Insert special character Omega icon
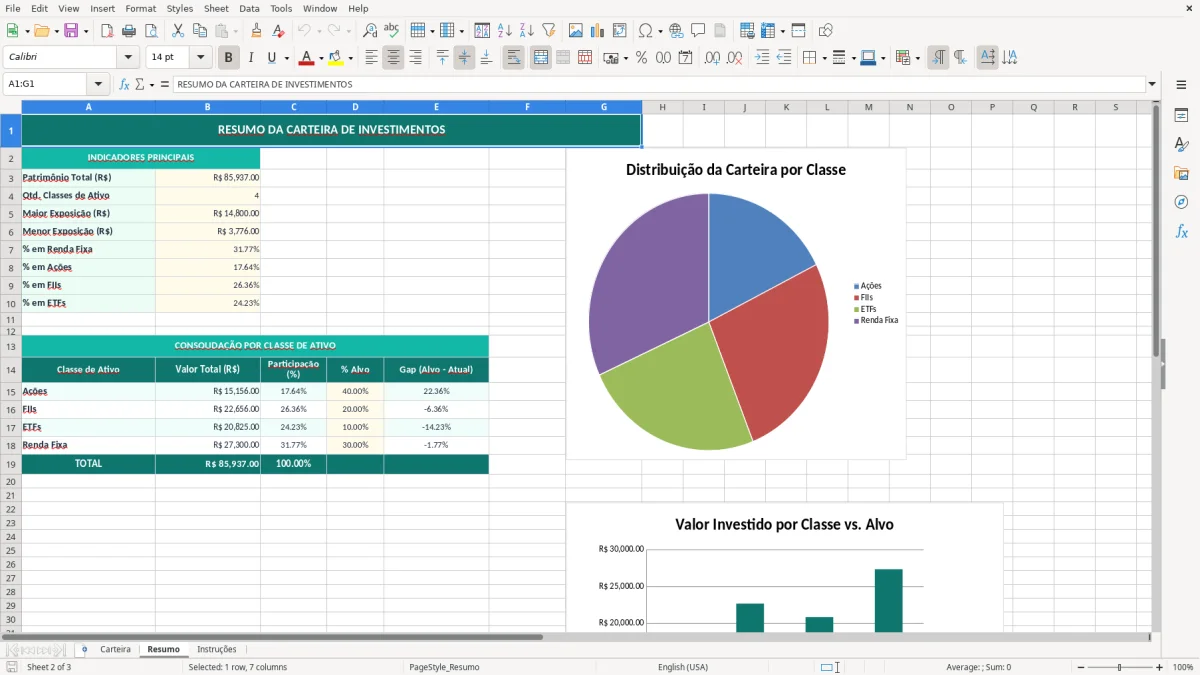 pos(644,31)
